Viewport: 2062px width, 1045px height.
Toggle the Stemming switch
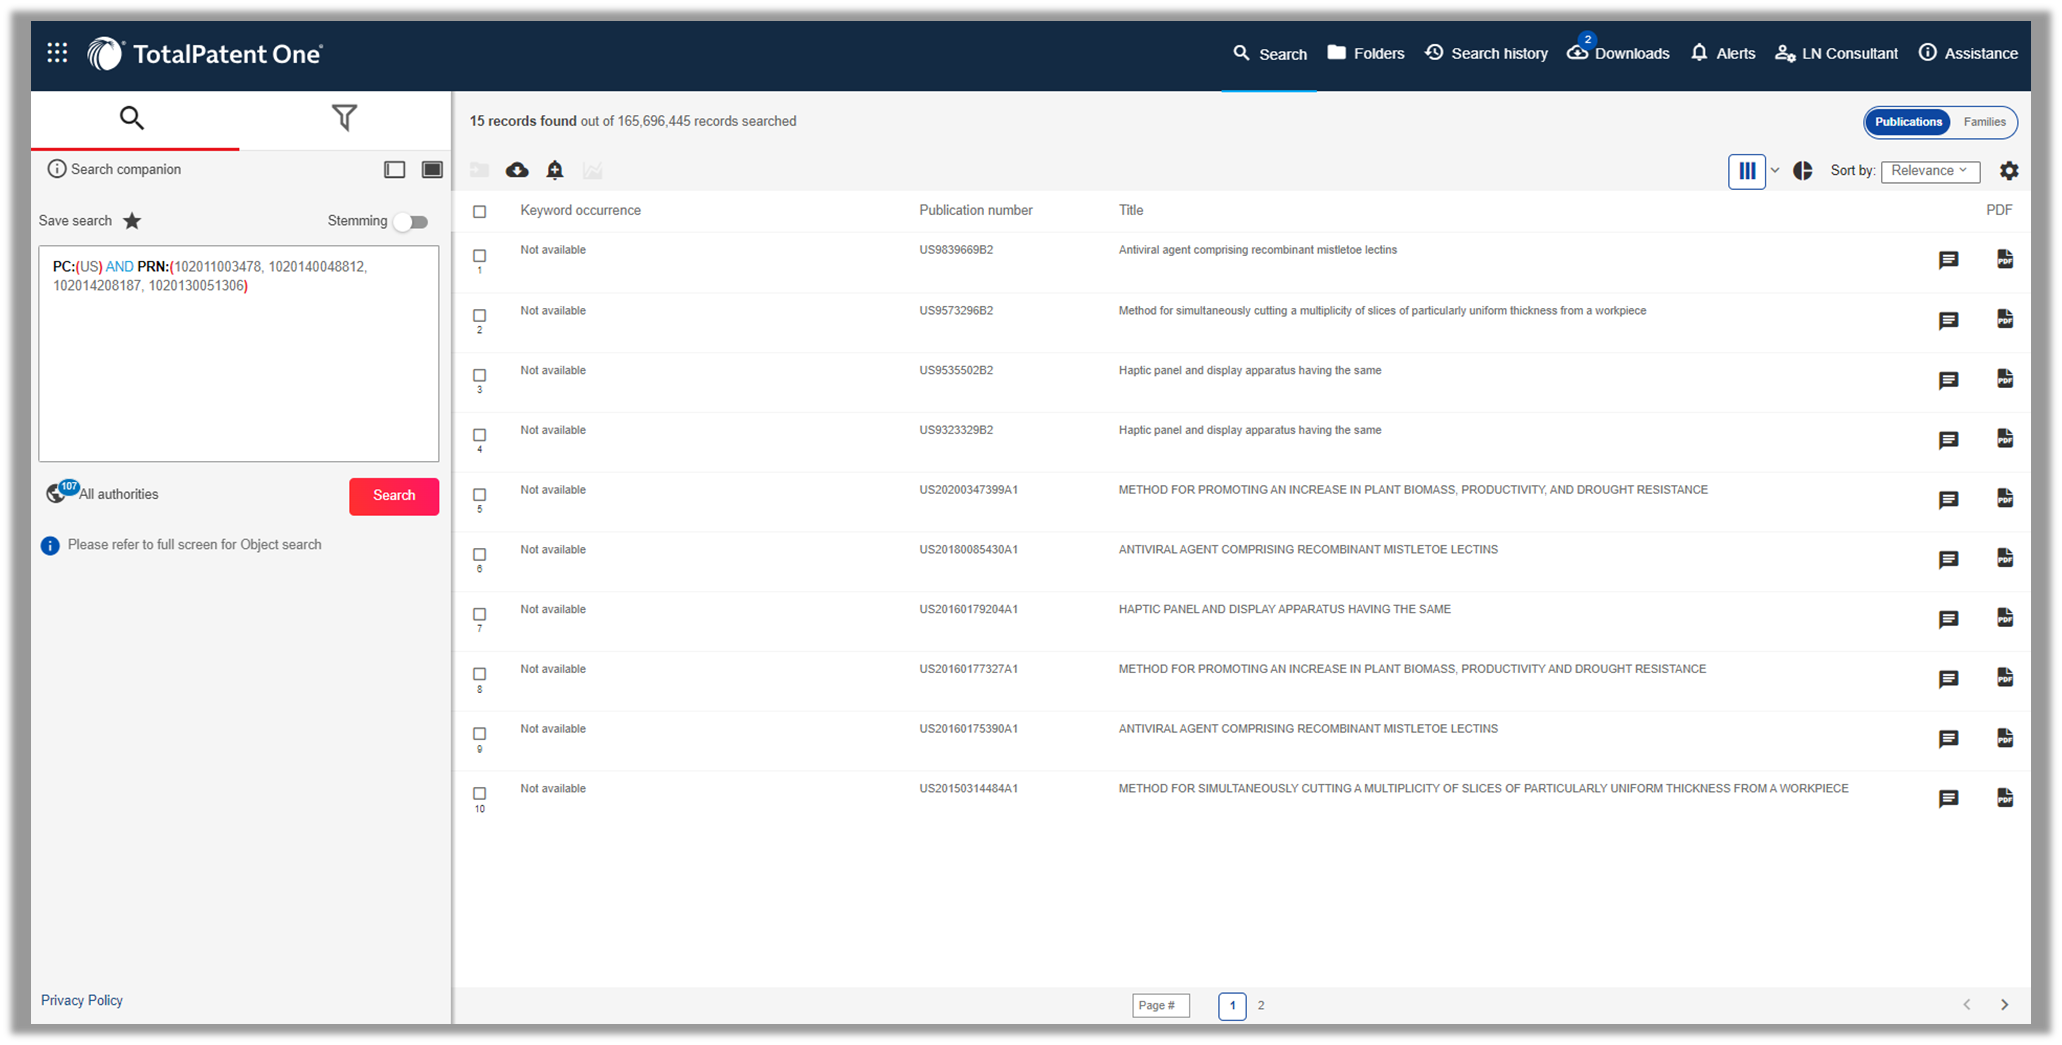(x=411, y=222)
